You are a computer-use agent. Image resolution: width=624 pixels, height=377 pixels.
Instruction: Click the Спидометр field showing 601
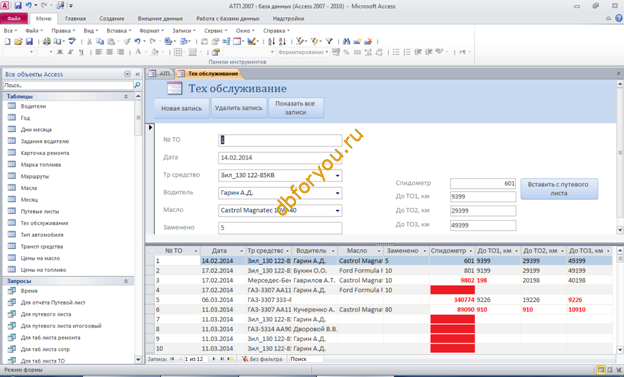pos(483,184)
